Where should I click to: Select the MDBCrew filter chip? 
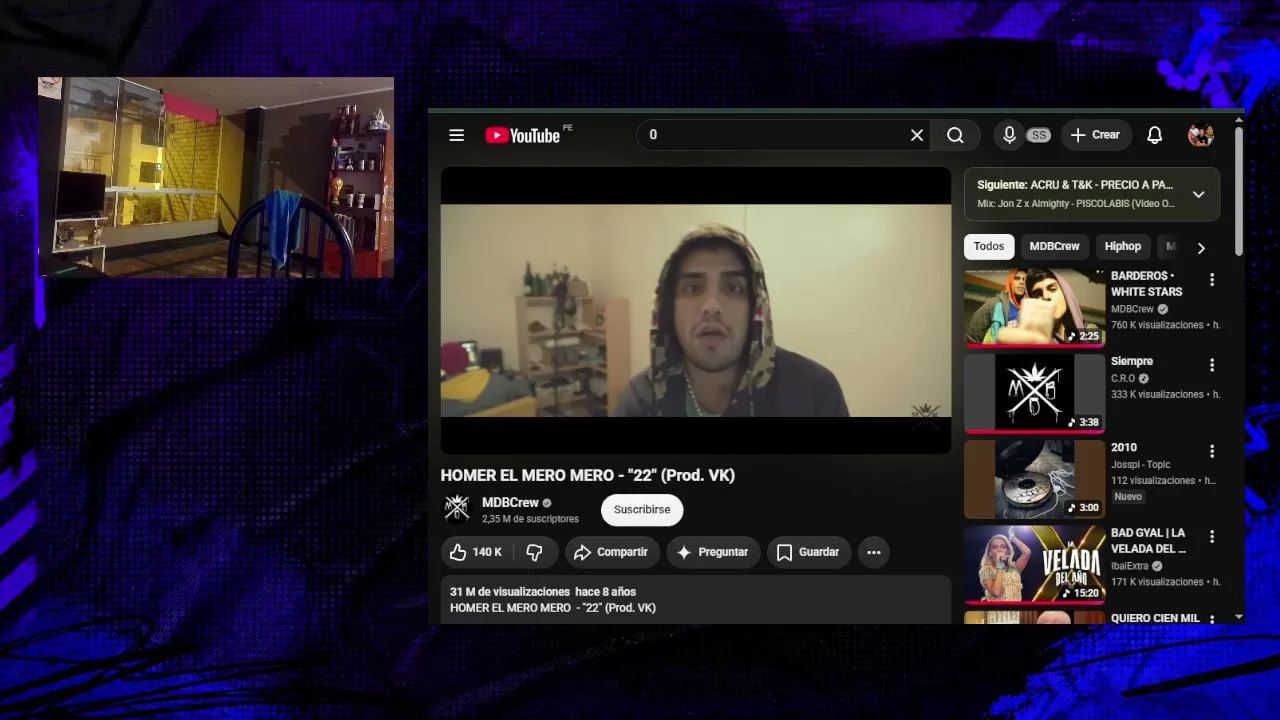tap(1054, 246)
